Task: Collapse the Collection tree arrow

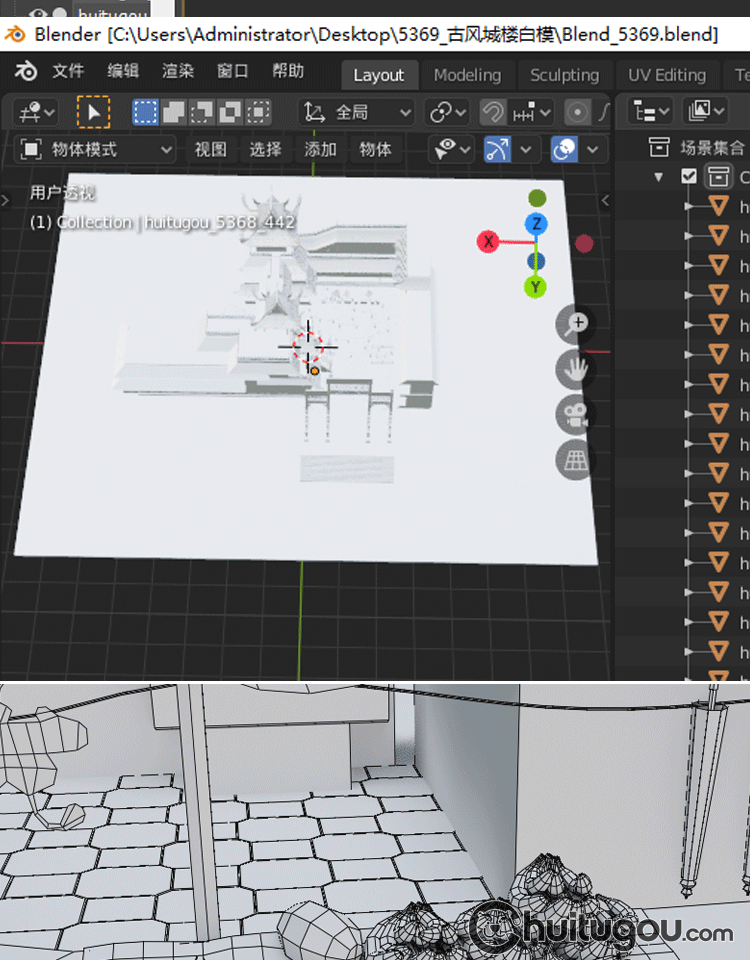Action: [659, 177]
